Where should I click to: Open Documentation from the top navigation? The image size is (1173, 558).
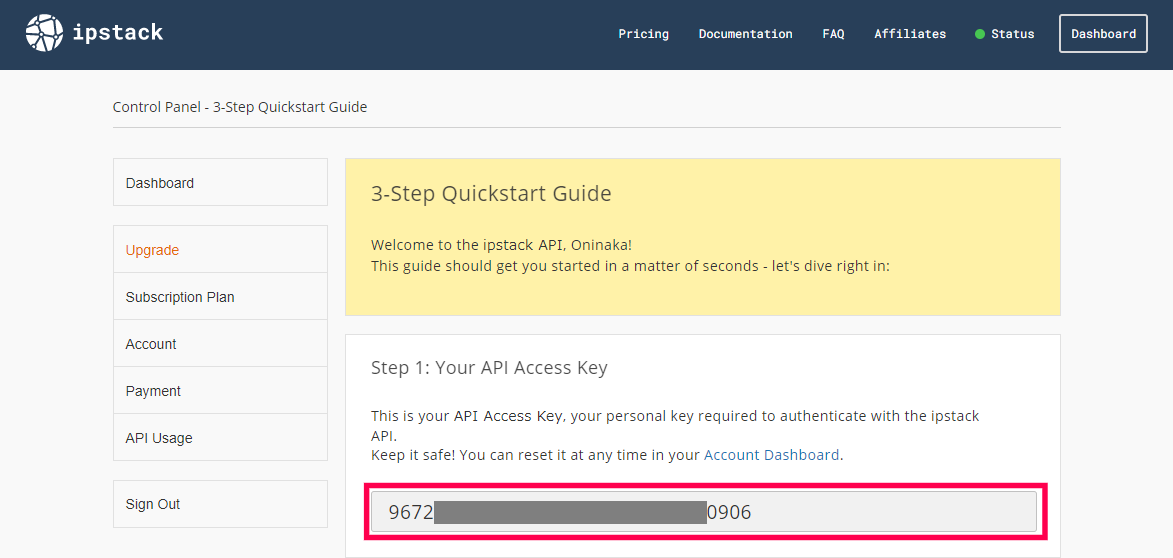click(x=745, y=34)
